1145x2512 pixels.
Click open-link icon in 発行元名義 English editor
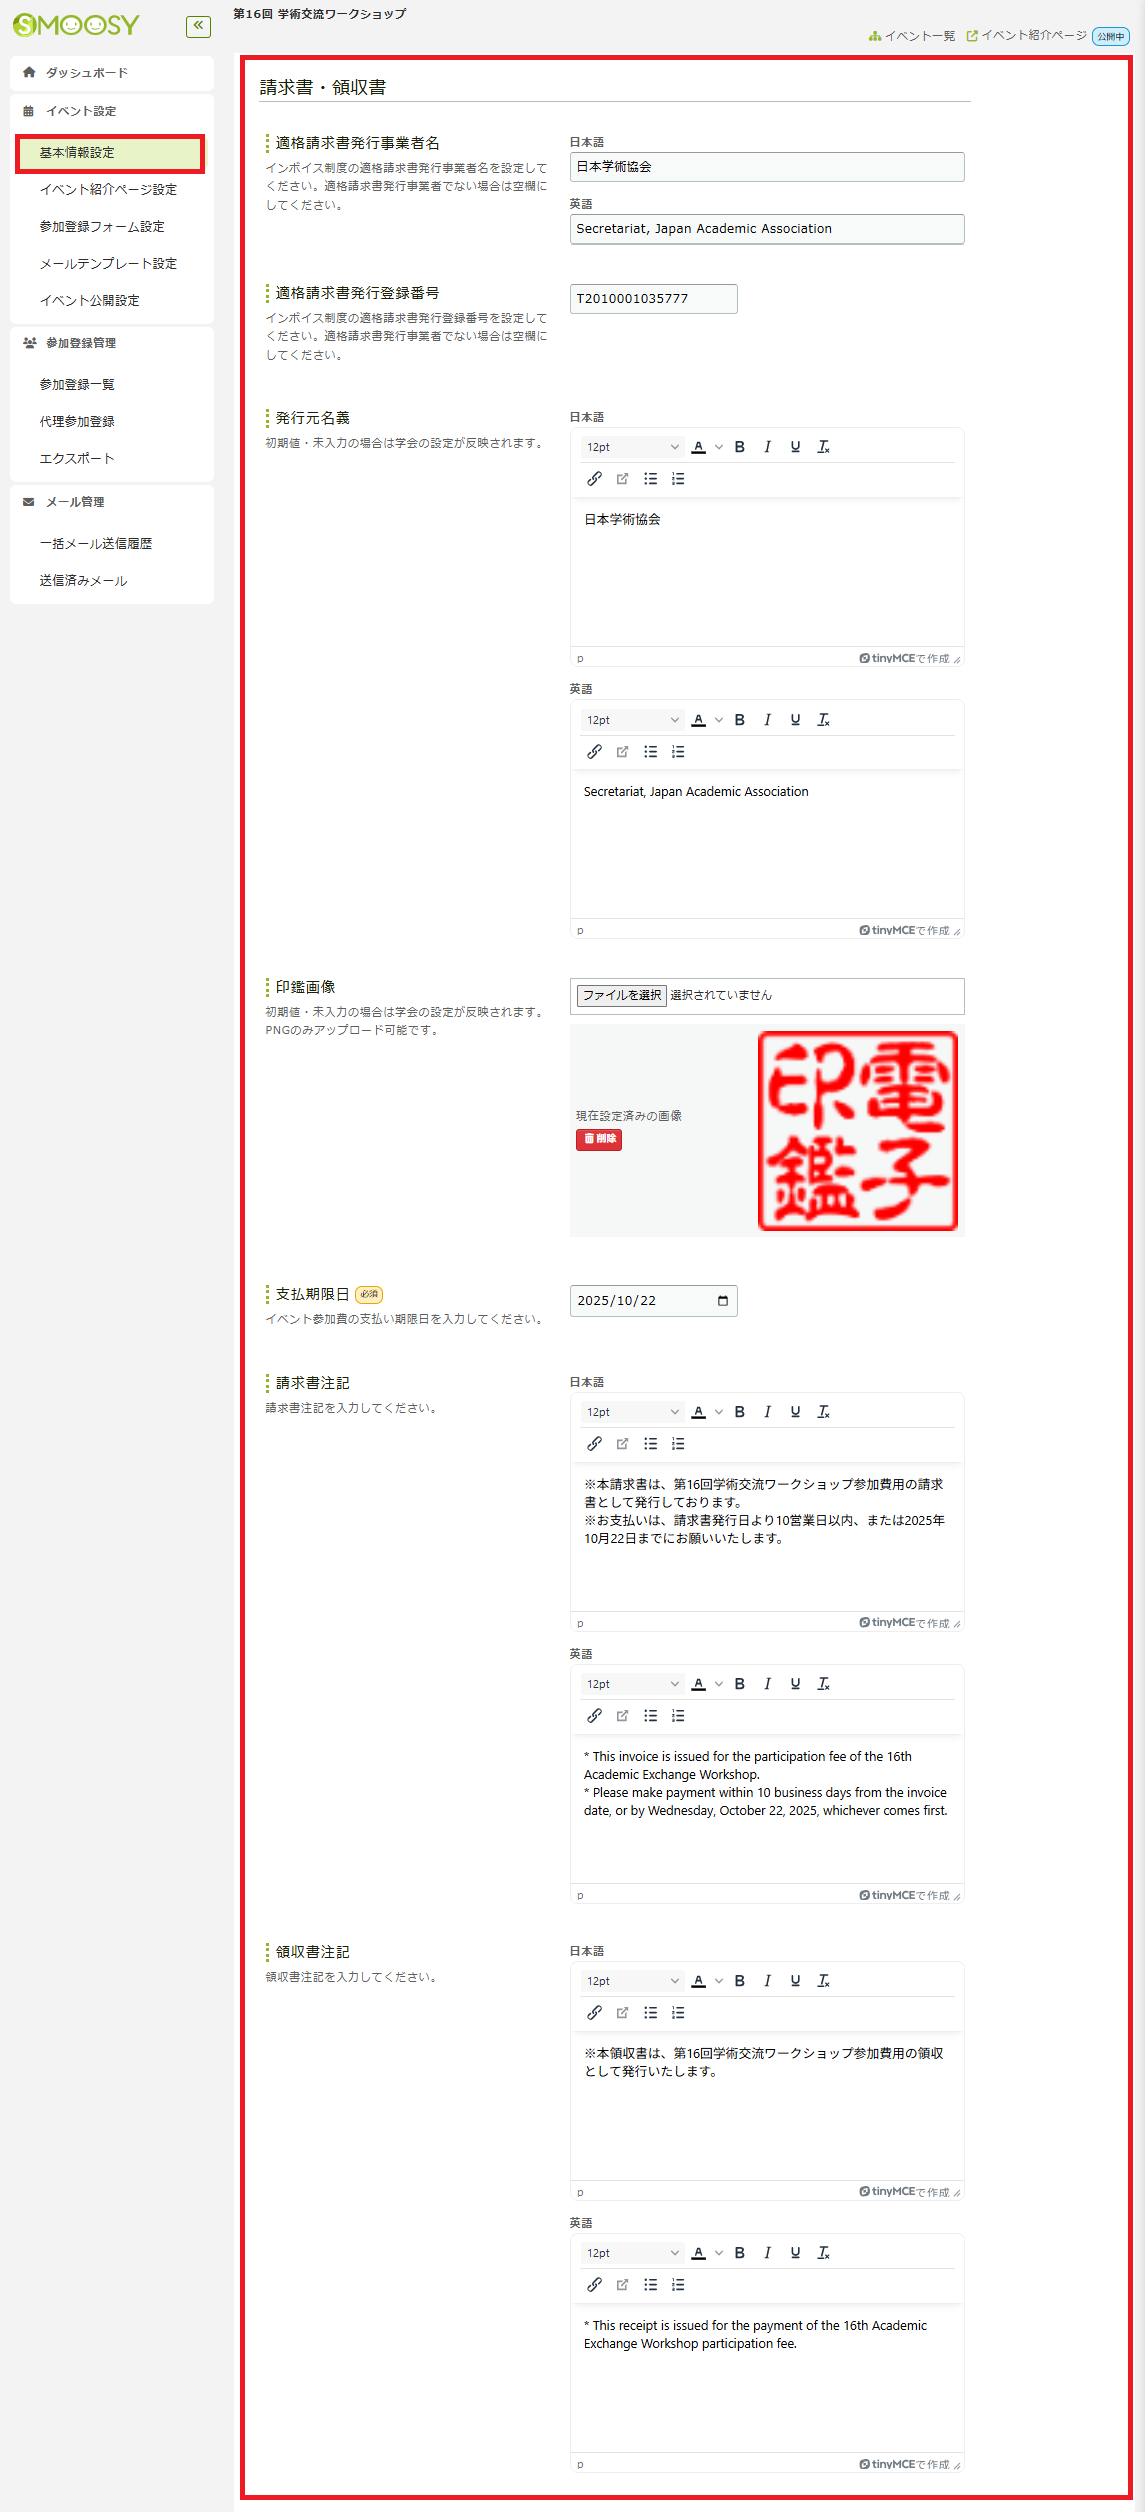[x=622, y=752]
